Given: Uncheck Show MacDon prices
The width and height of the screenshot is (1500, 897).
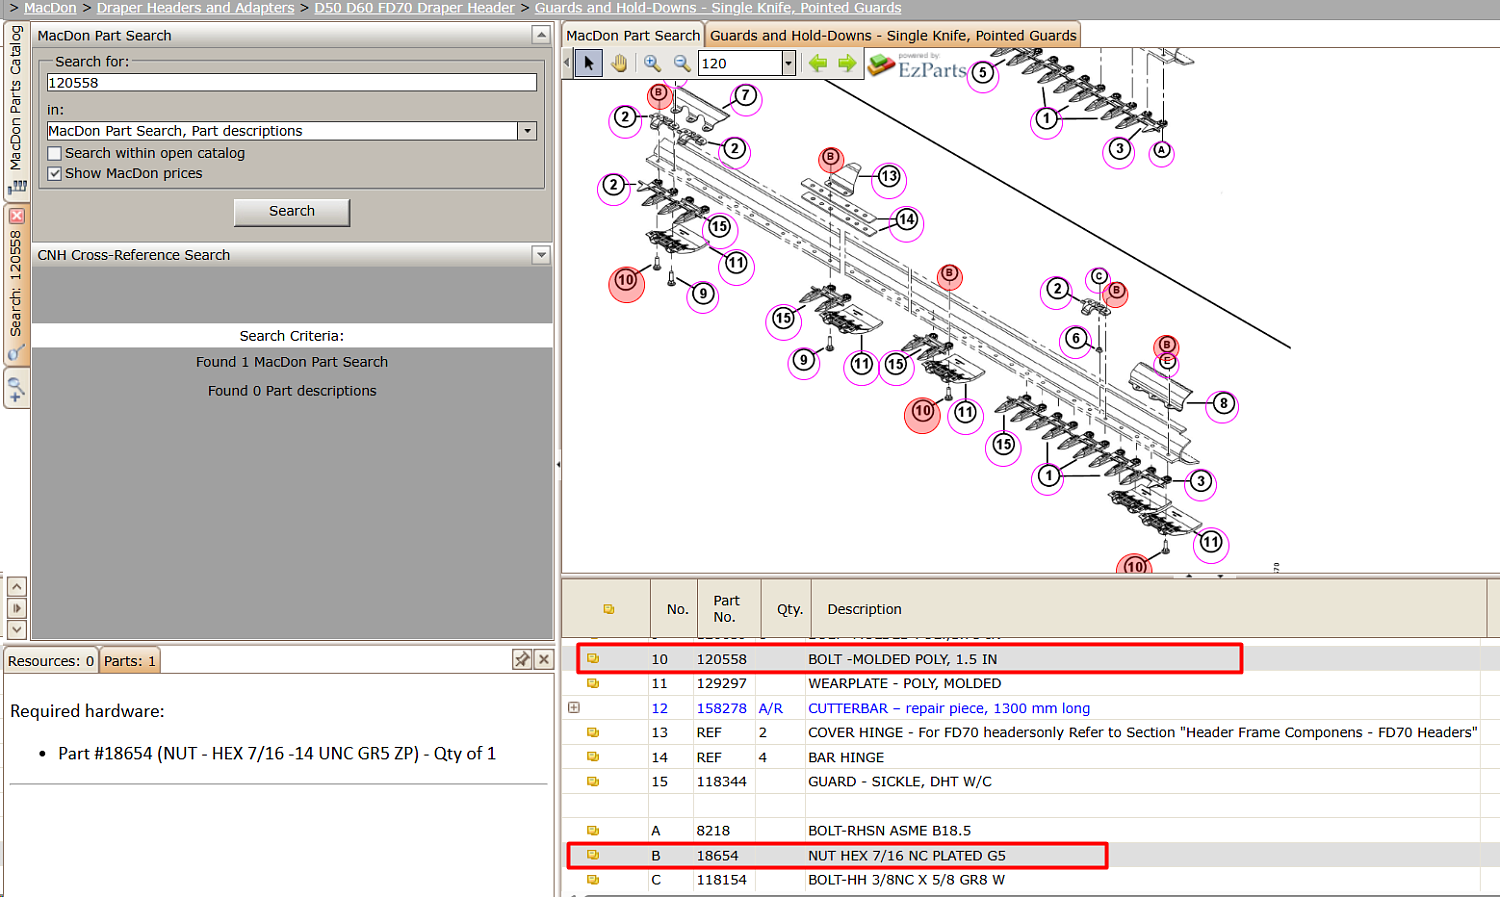Looking at the screenshot, I should 55,173.
